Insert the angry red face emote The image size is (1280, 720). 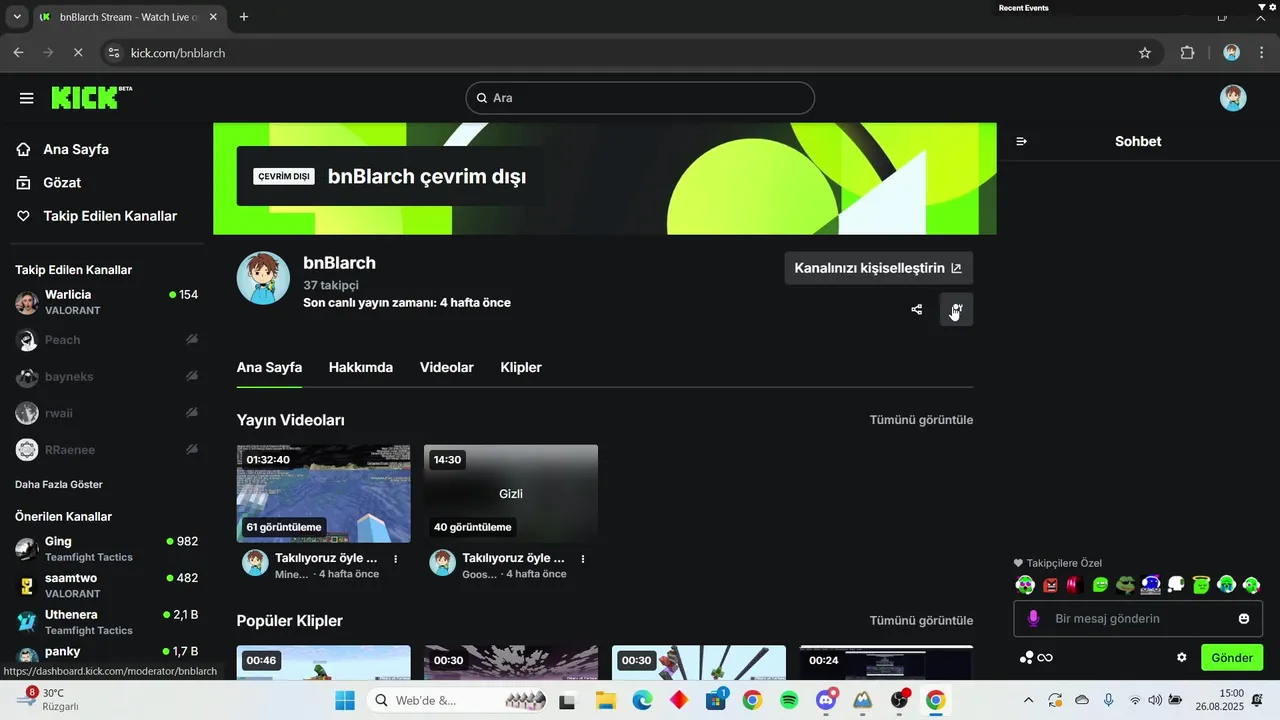tap(1050, 585)
